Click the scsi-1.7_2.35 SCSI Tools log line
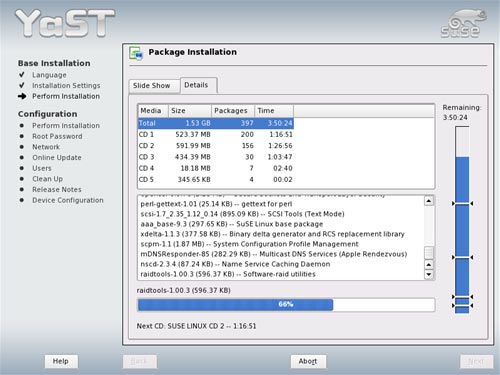Screen dimensions: 500x375 coord(242,214)
